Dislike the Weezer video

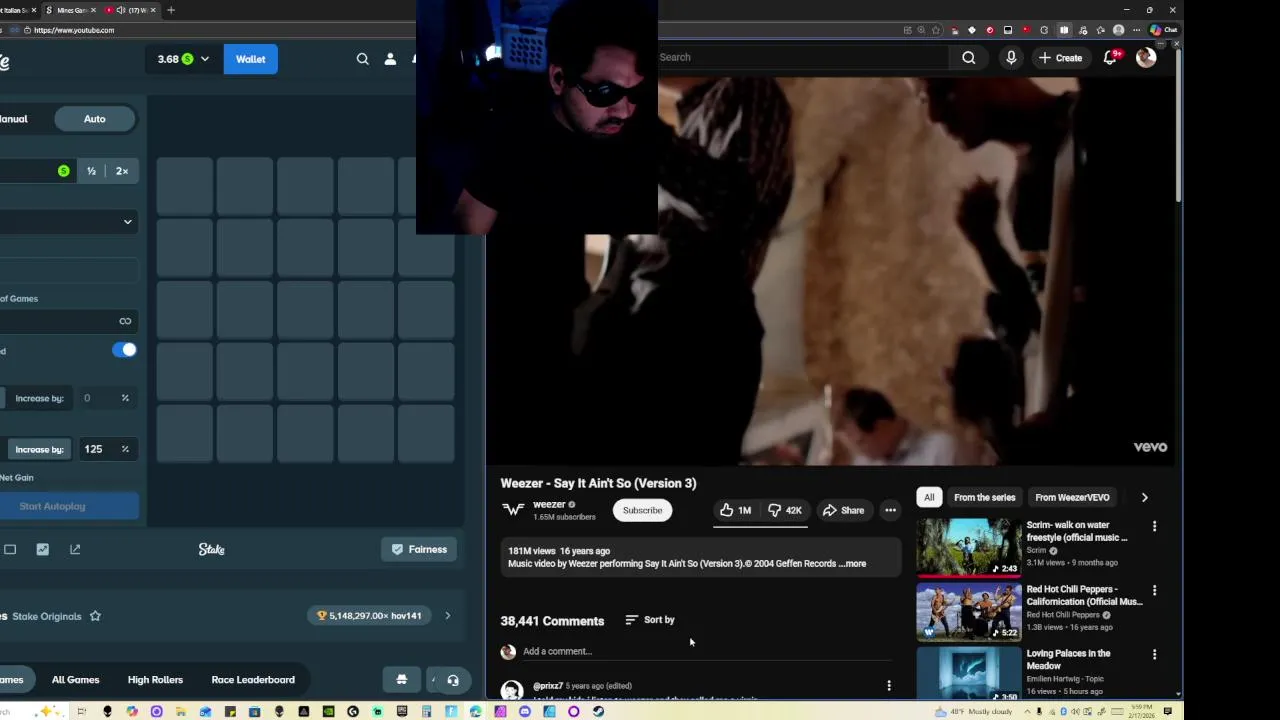click(785, 510)
